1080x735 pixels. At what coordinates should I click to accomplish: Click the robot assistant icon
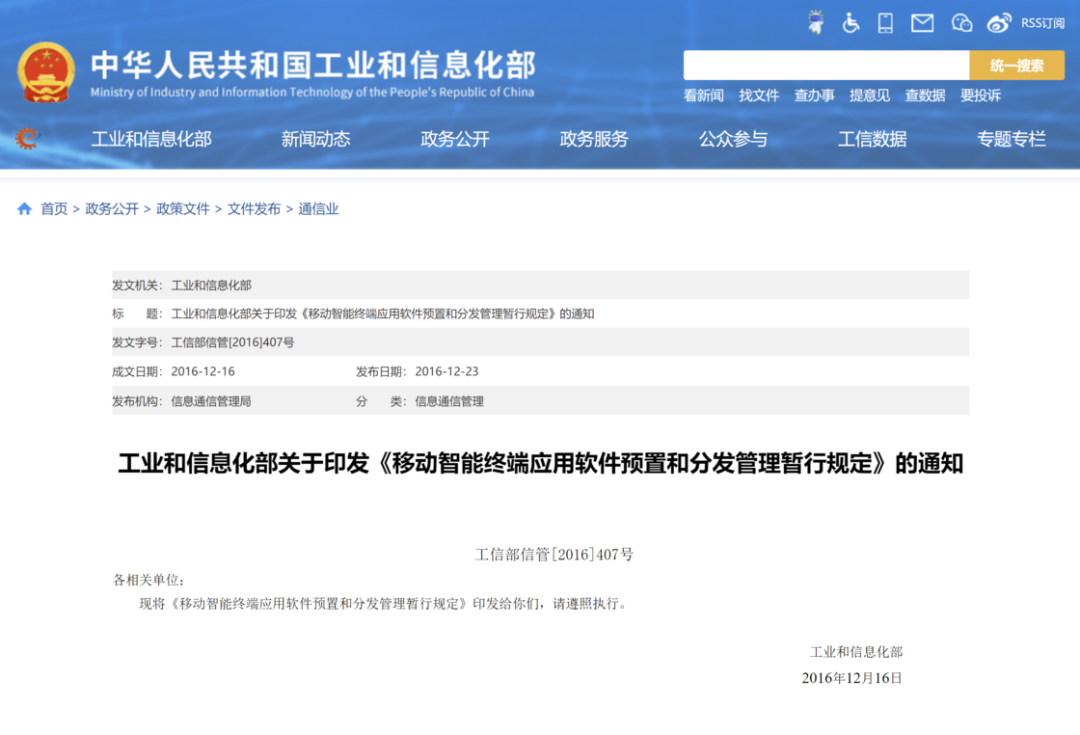coord(816,23)
